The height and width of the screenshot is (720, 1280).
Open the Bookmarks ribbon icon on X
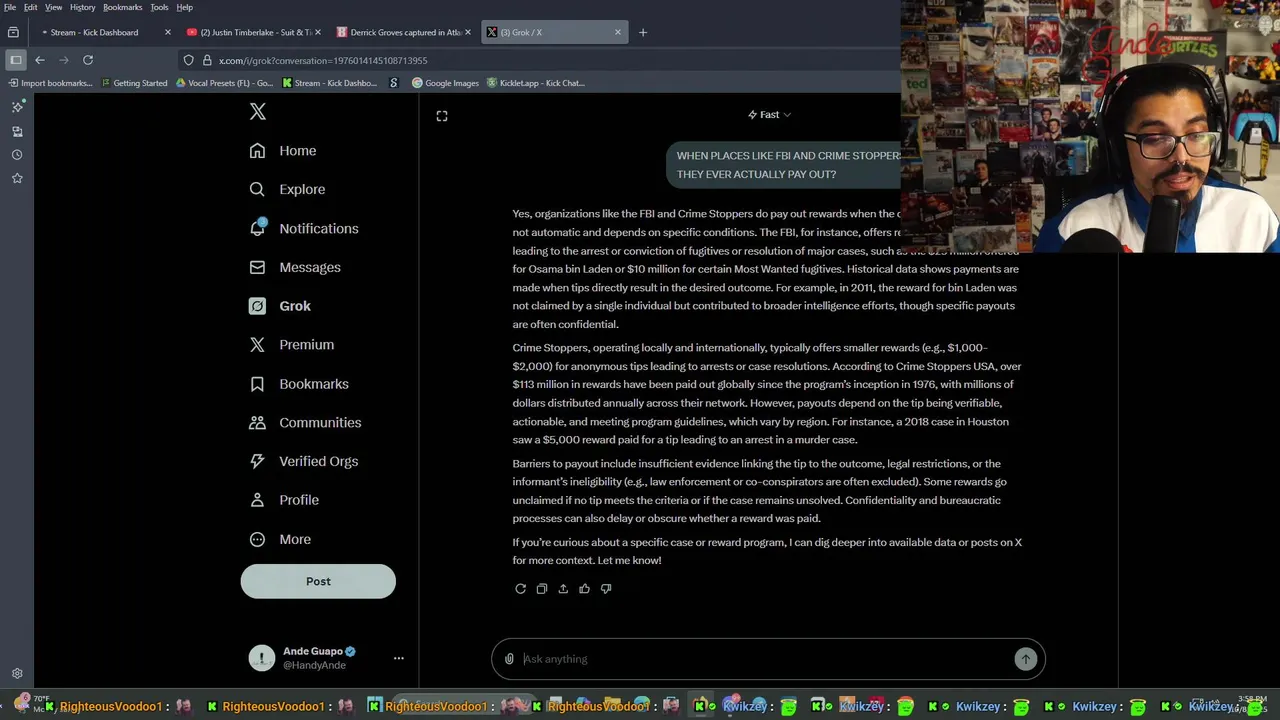(257, 384)
